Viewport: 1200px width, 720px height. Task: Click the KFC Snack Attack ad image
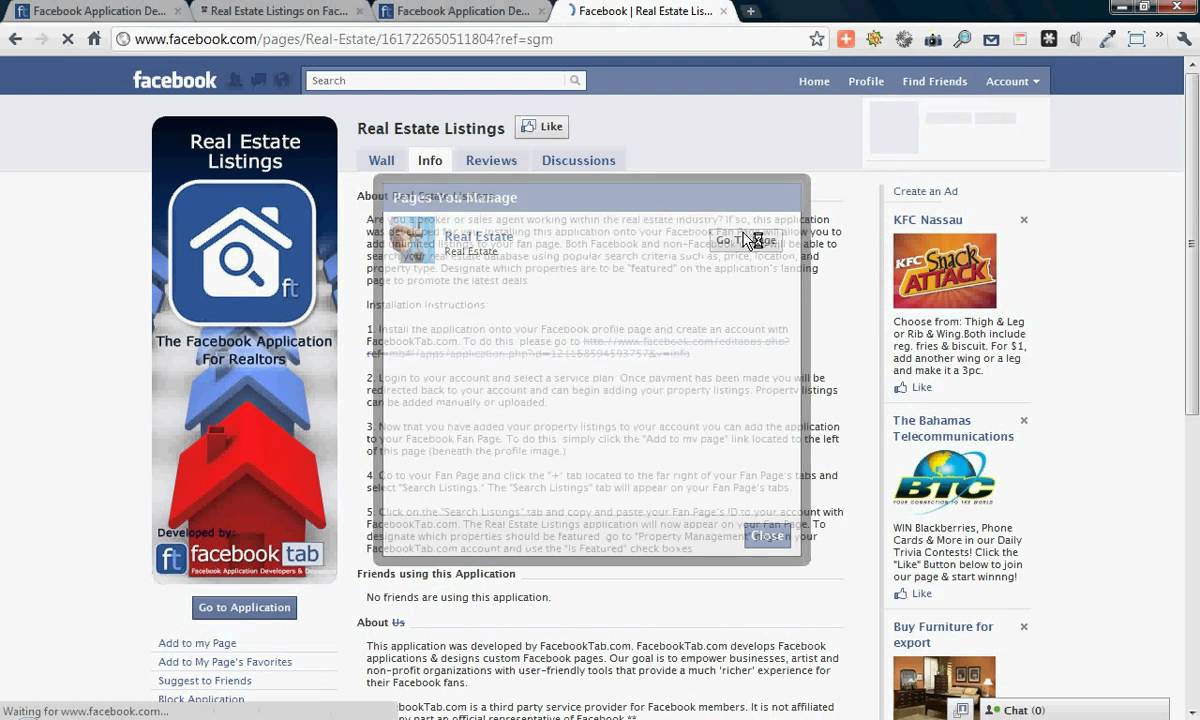[945, 271]
